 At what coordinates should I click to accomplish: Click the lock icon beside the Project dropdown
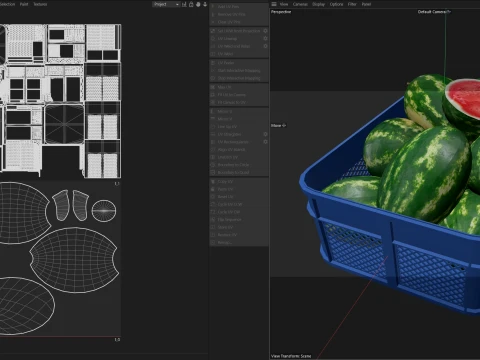tap(191, 4)
